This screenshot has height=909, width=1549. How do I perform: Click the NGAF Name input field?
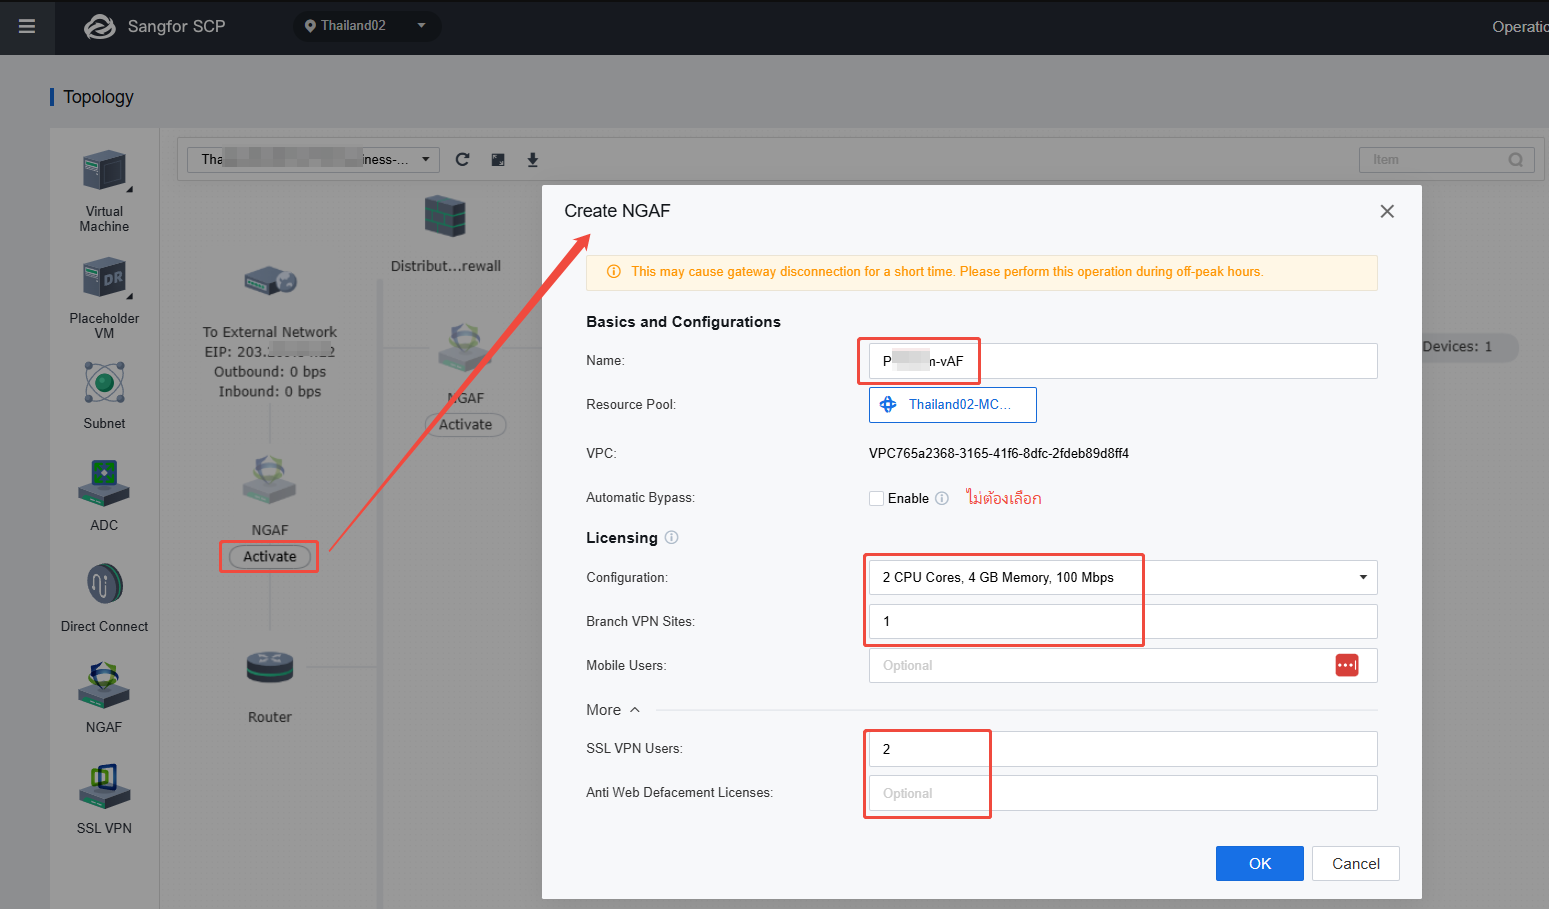point(1123,361)
